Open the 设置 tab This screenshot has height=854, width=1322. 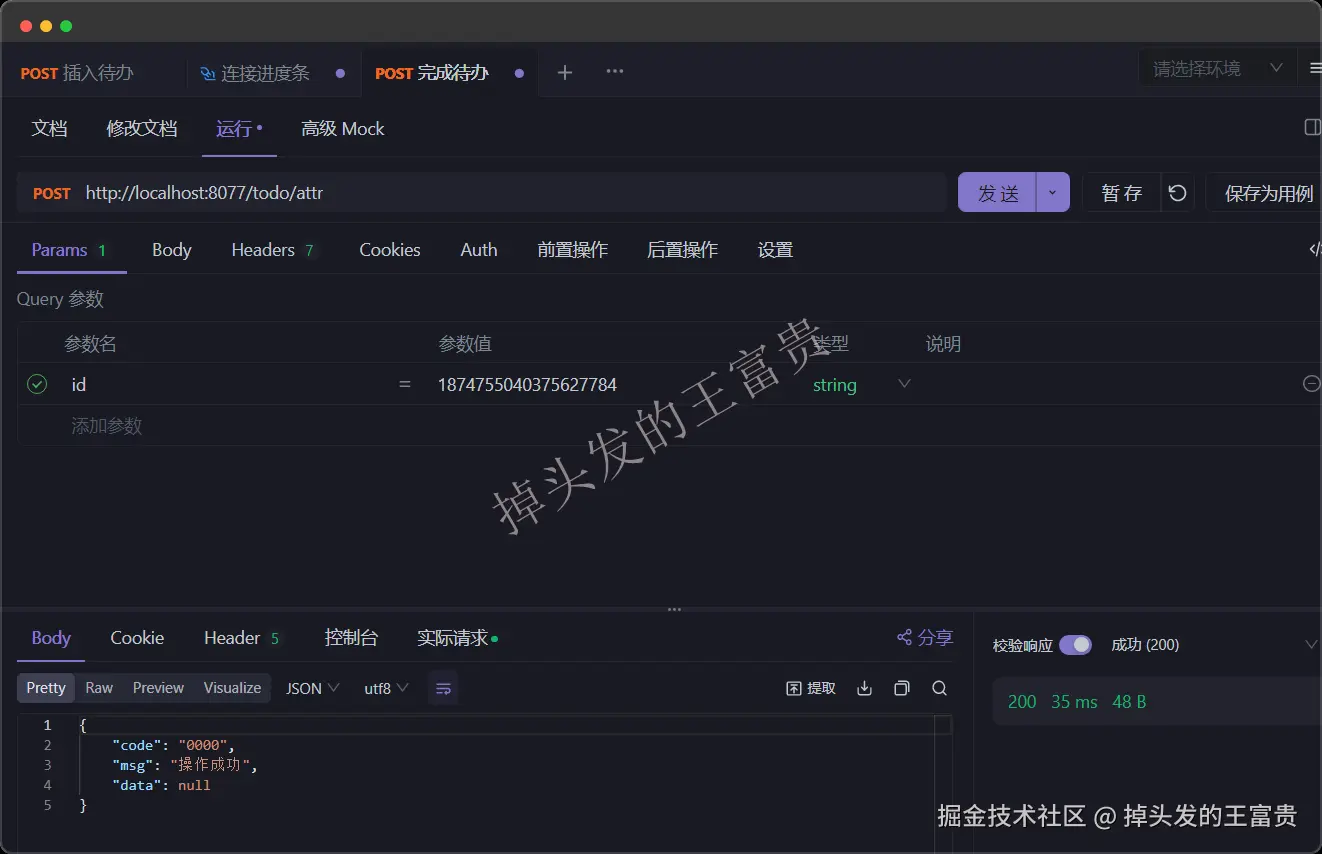click(775, 250)
